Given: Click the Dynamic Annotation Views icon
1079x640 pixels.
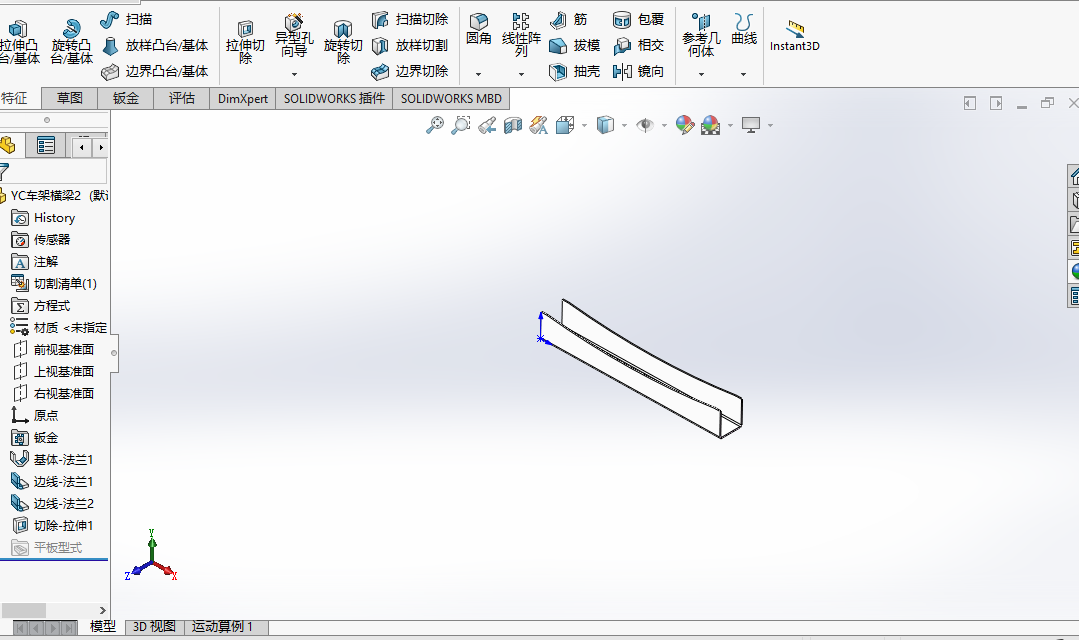Looking at the screenshot, I should [539, 125].
